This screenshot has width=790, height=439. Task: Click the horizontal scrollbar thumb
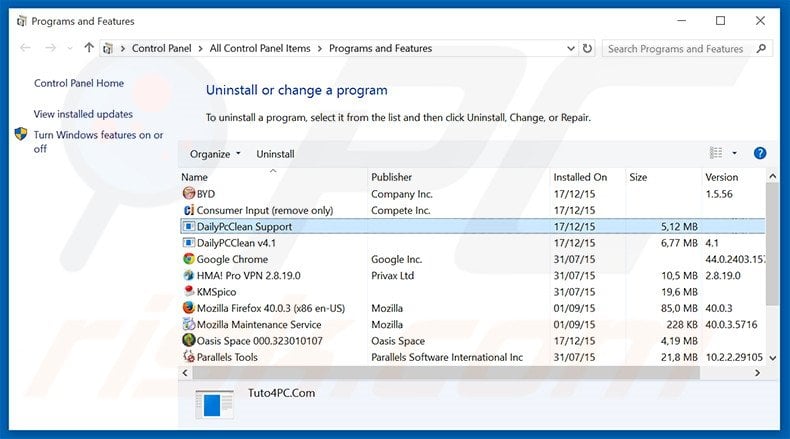[x=446, y=373]
